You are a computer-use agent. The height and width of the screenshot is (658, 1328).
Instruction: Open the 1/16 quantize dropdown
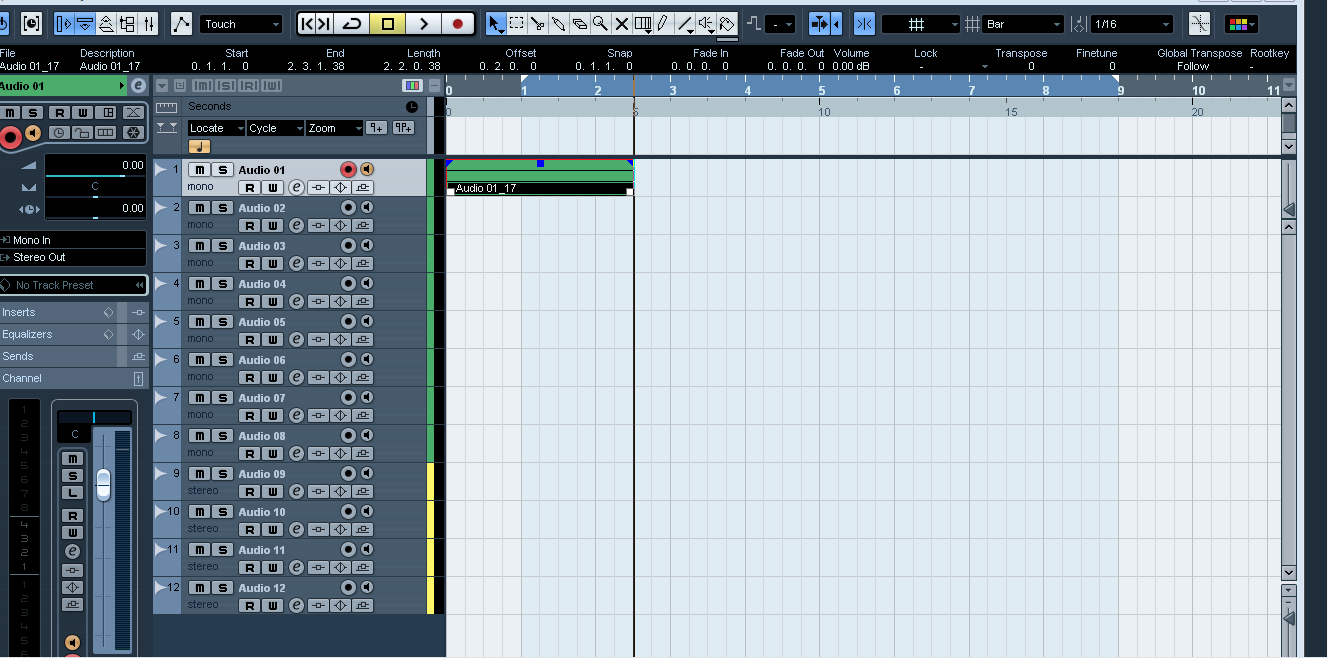(x=1132, y=24)
